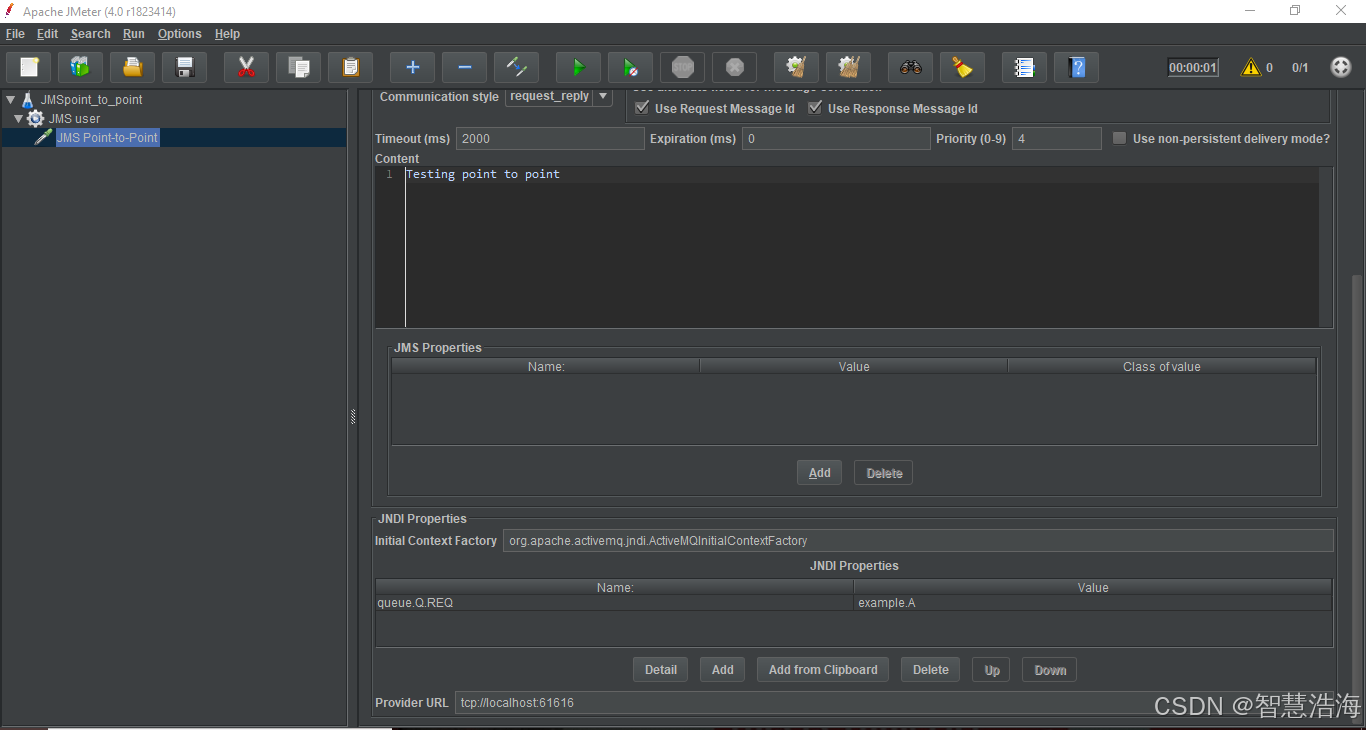
Task: Click the Help question mark icon
Action: pos(1076,67)
